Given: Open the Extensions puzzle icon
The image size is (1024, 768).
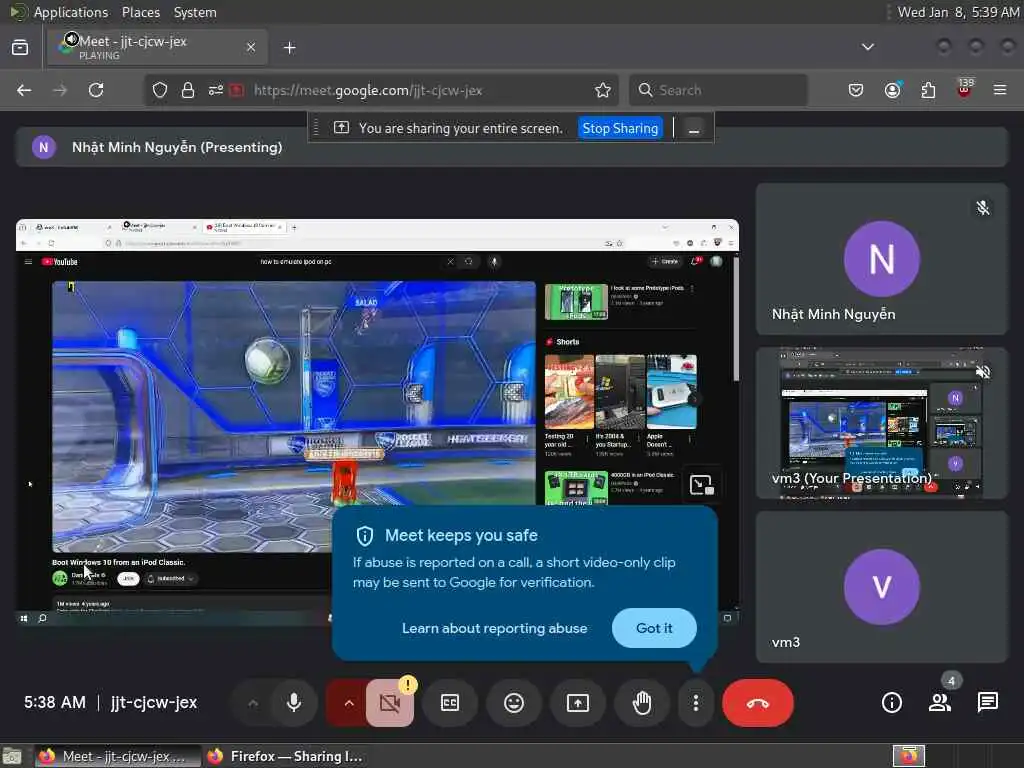Looking at the screenshot, I should [928, 90].
